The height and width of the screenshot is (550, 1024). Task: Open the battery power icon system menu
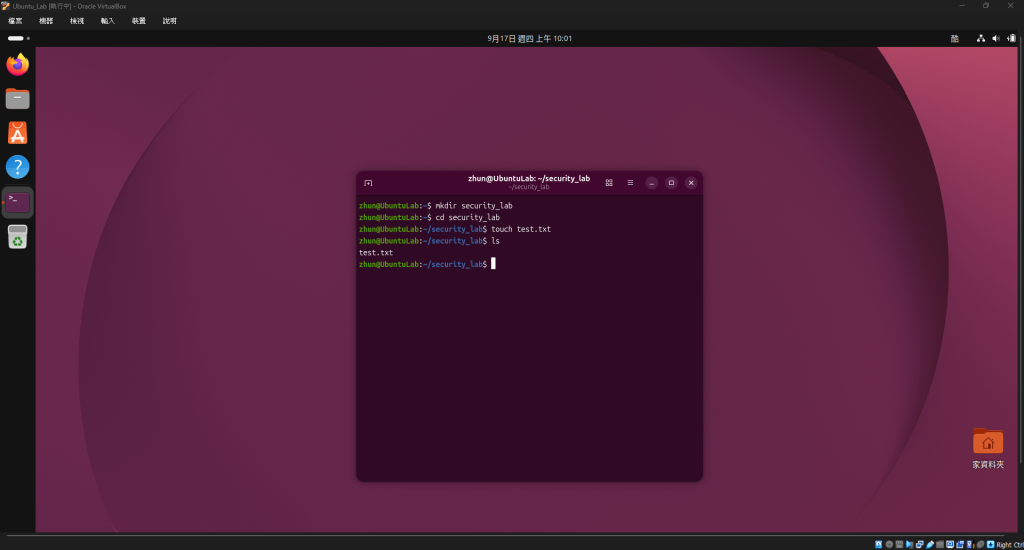click(x=1012, y=39)
